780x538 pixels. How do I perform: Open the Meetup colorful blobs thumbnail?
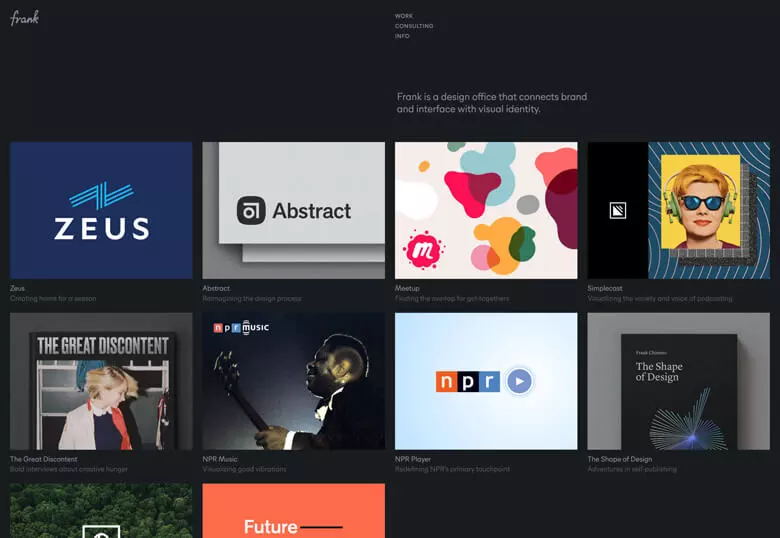pyautogui.click(x=486, y=210)
